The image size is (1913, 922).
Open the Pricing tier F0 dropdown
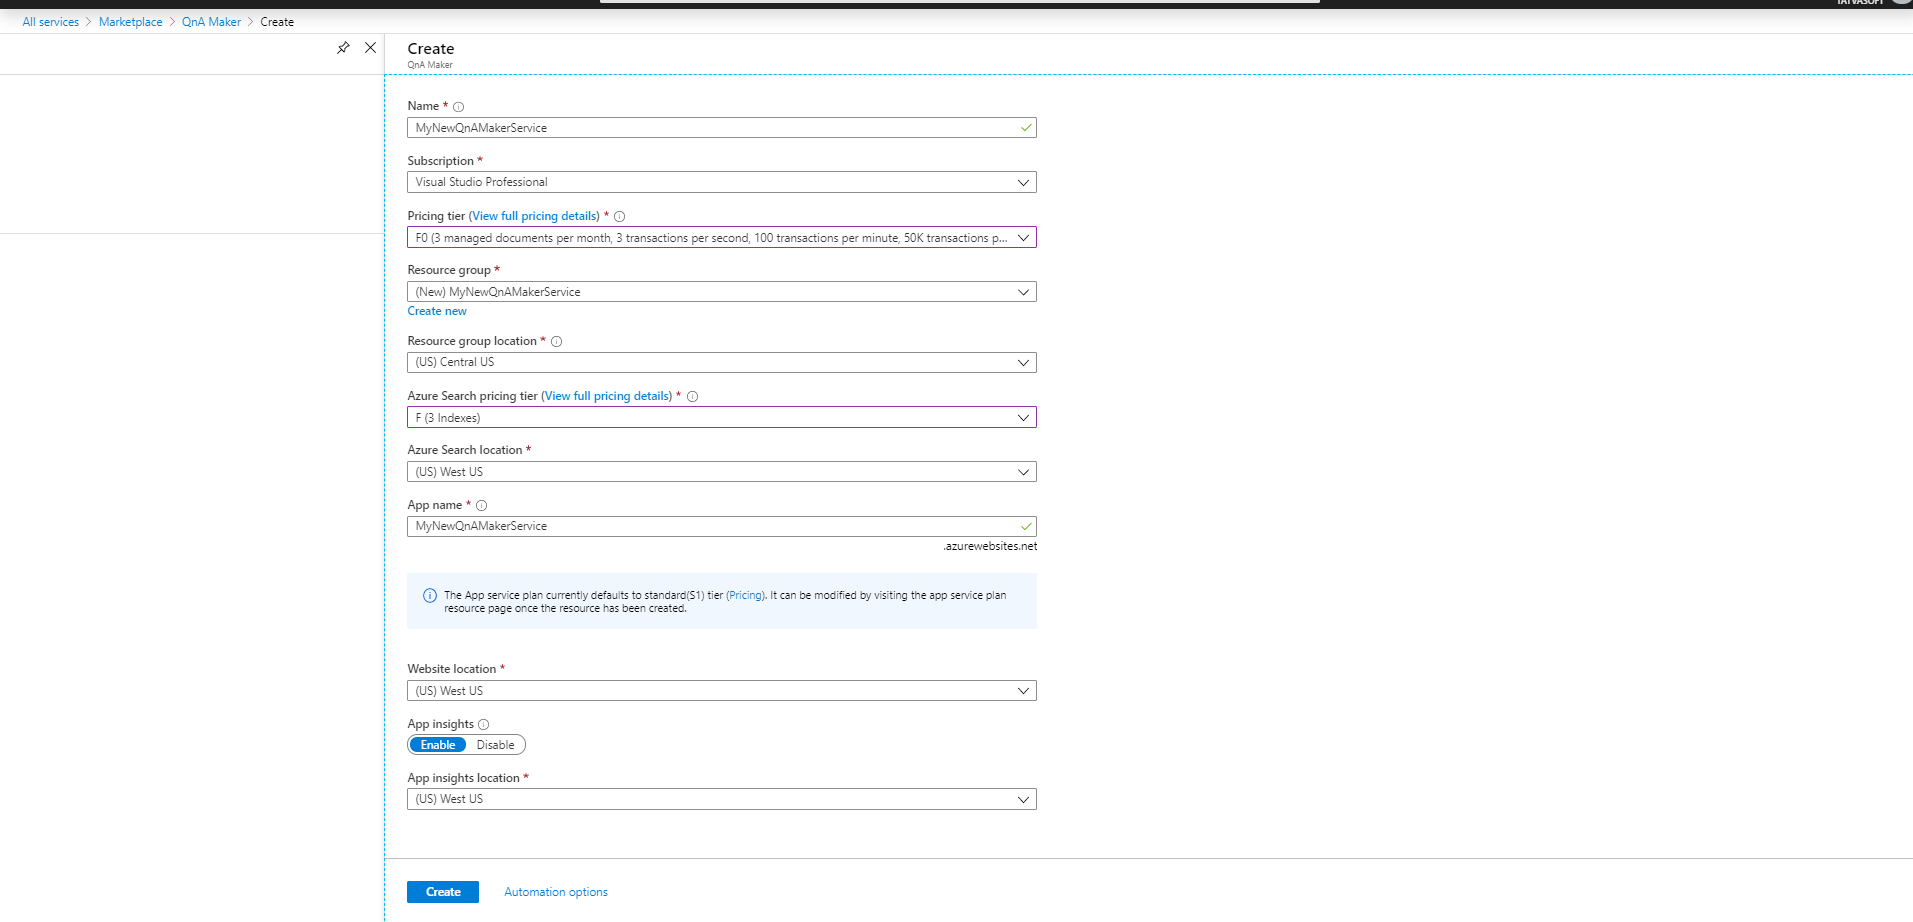coord(721,238)
